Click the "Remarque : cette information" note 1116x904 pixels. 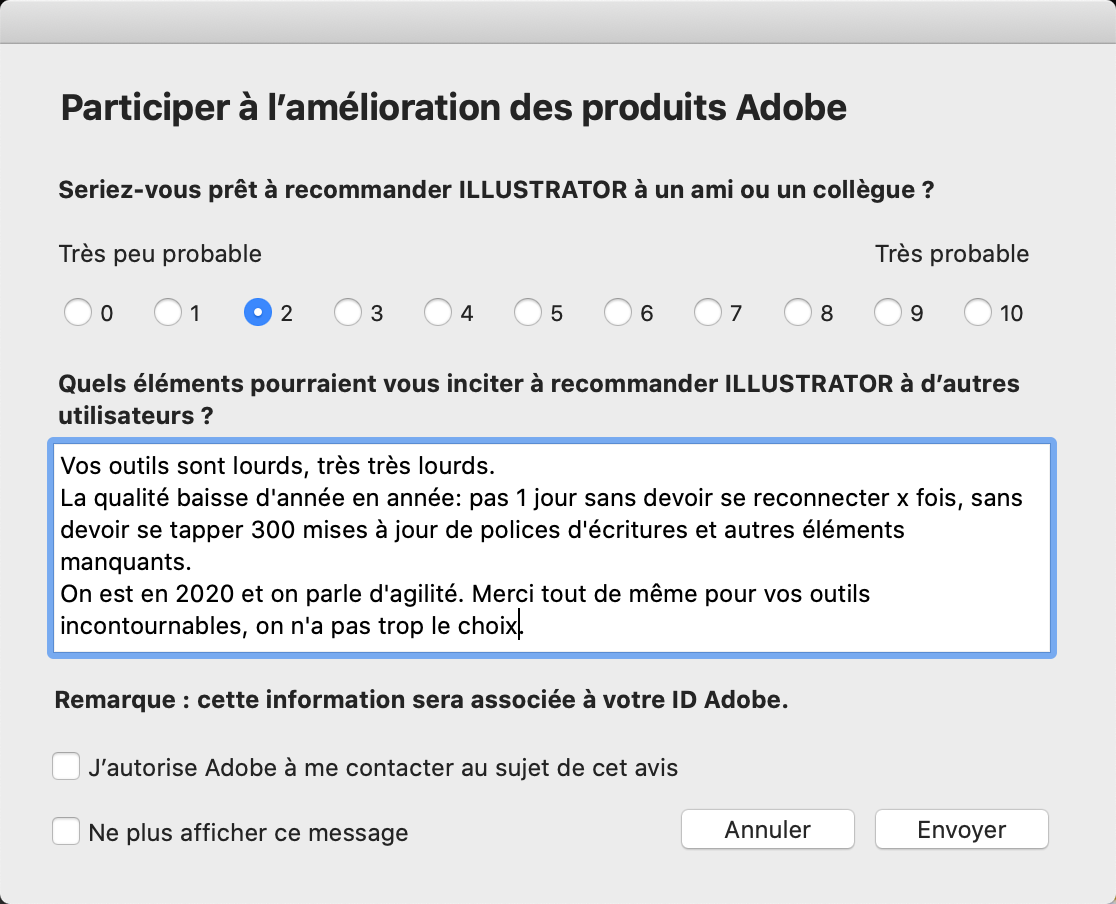tap(421, 700)
